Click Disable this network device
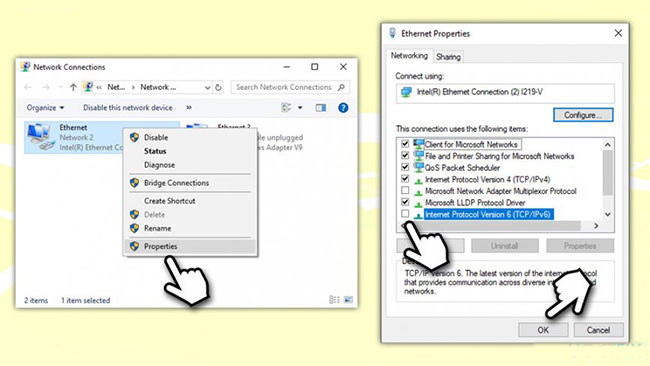The width and height of the screenshot is (650, 366). tap(128, 108)
